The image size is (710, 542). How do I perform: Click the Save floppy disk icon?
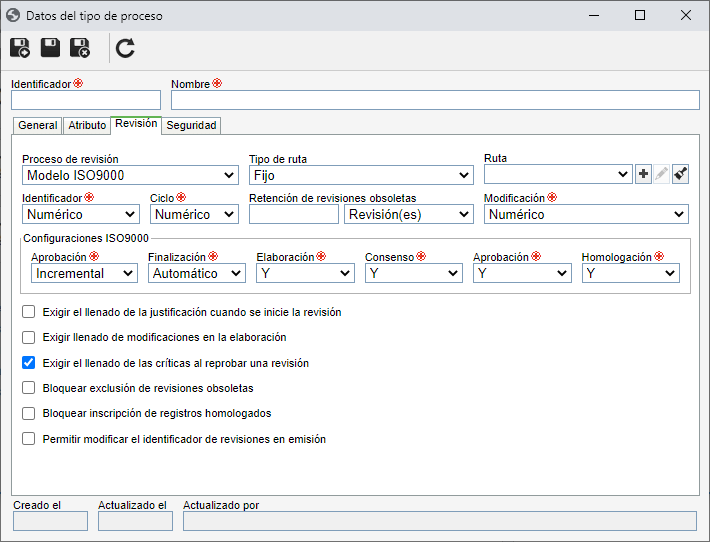[50, 48]
